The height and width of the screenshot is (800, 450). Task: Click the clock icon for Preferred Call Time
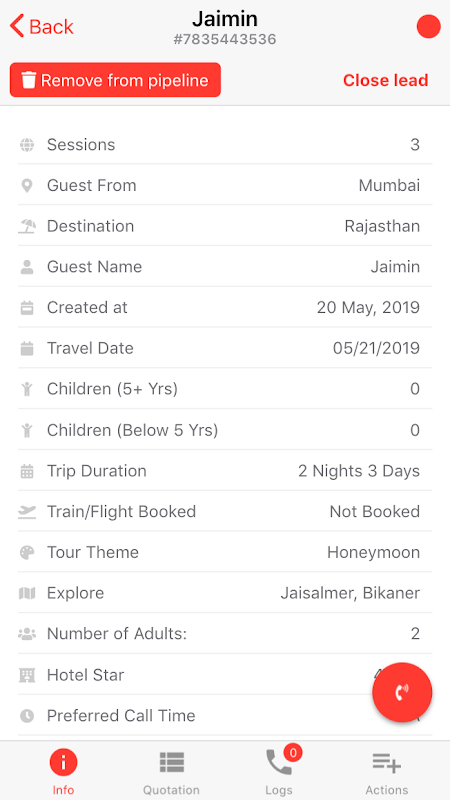click(27, 716)
